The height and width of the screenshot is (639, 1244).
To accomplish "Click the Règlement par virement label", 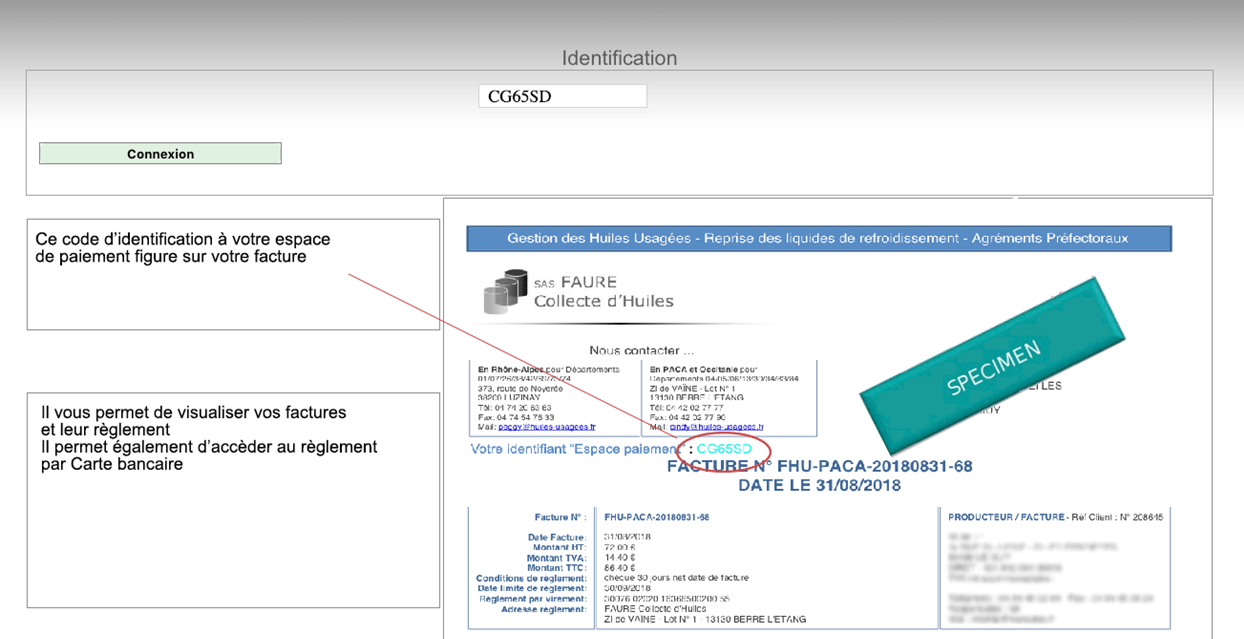I will [533, 598].
